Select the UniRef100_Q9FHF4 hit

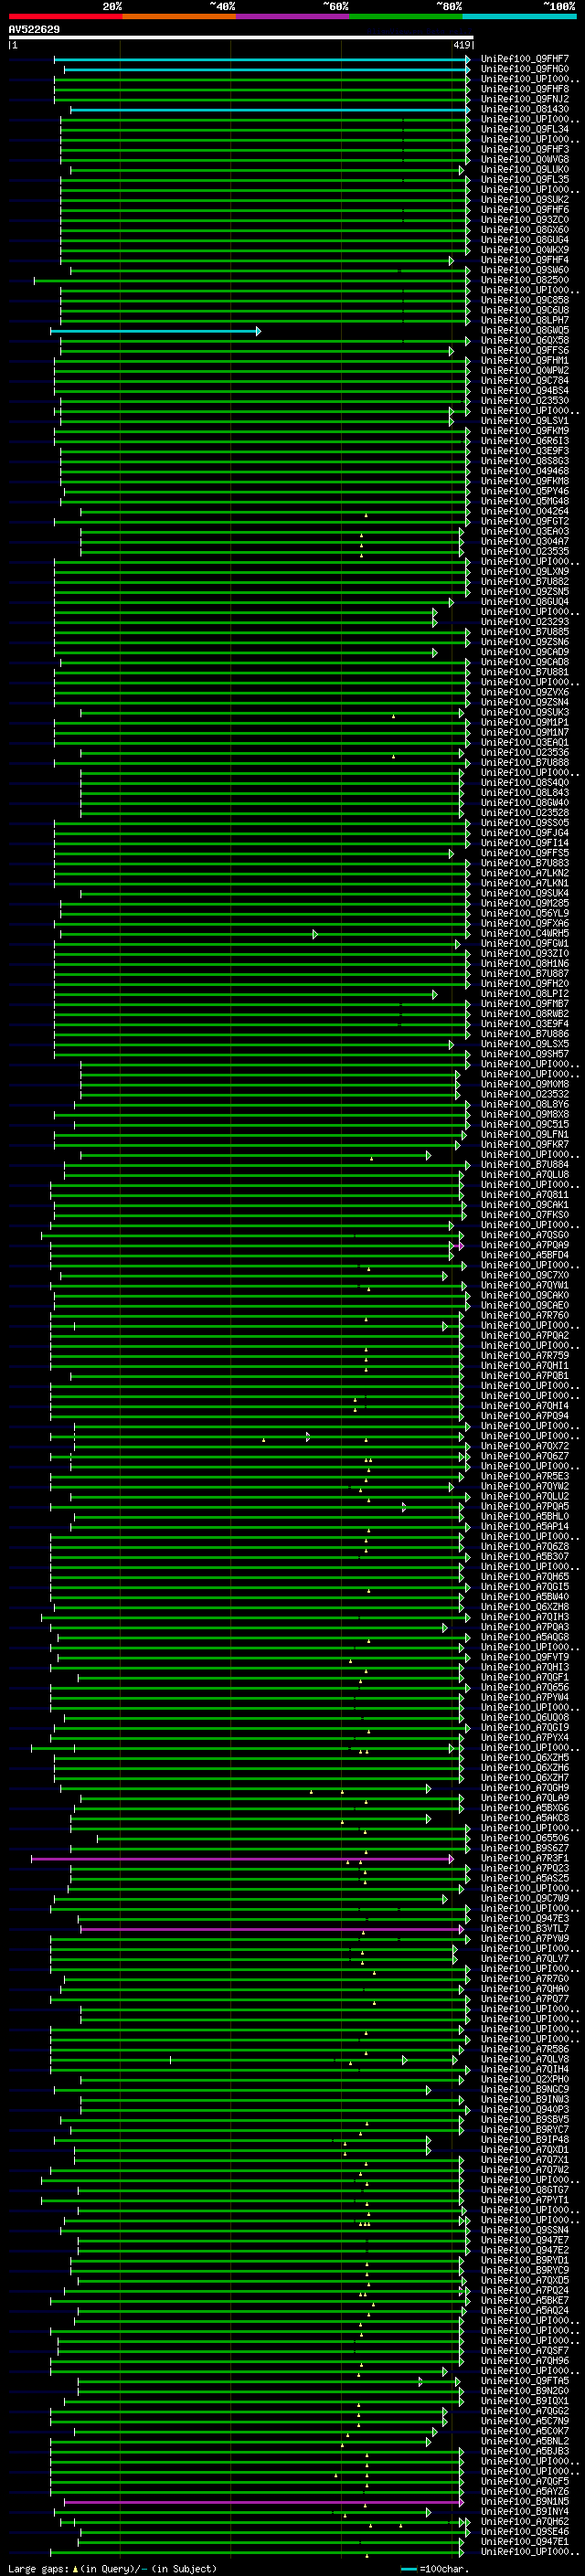(x=525, y=260)
